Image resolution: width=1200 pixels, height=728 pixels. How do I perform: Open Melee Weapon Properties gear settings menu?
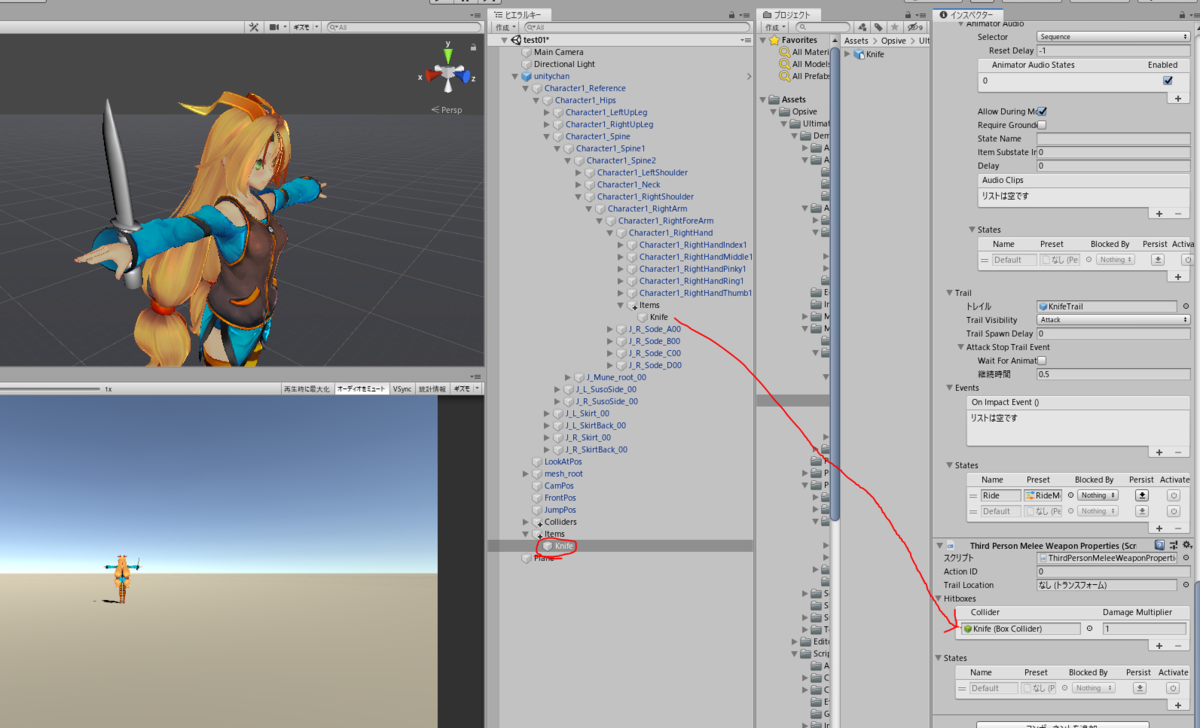(1187, 545)
